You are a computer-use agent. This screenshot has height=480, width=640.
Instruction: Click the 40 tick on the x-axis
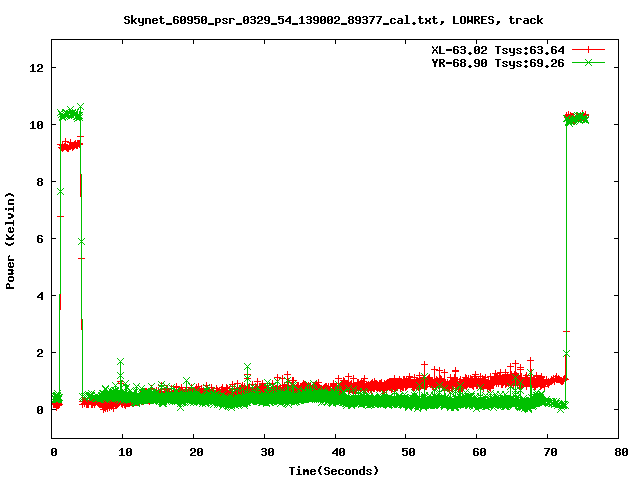click(x=336, y=452)
